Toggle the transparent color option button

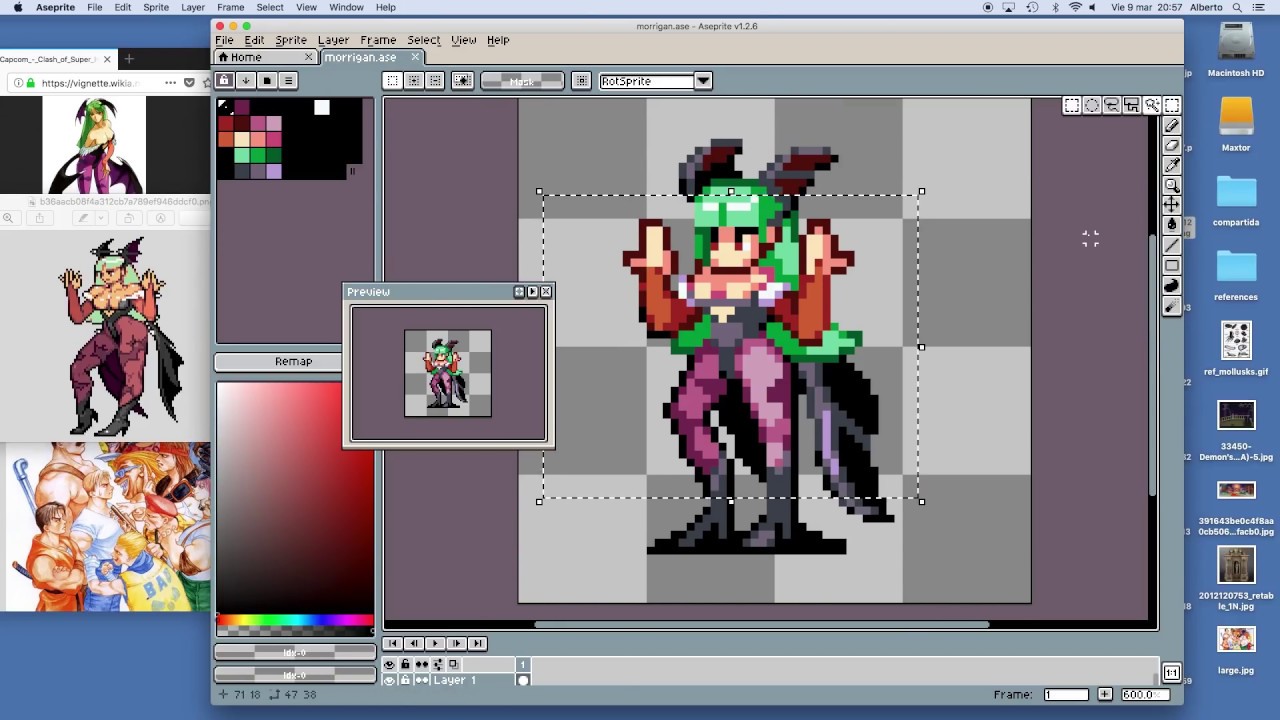[462, 81]
